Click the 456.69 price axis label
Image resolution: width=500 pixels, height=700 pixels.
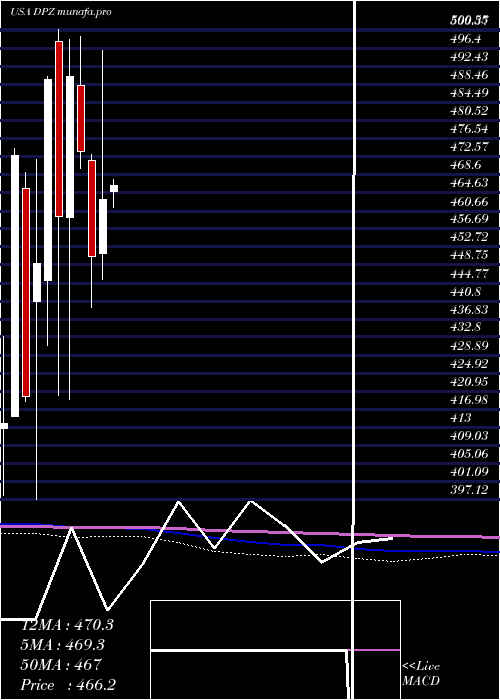pos(469,220)
